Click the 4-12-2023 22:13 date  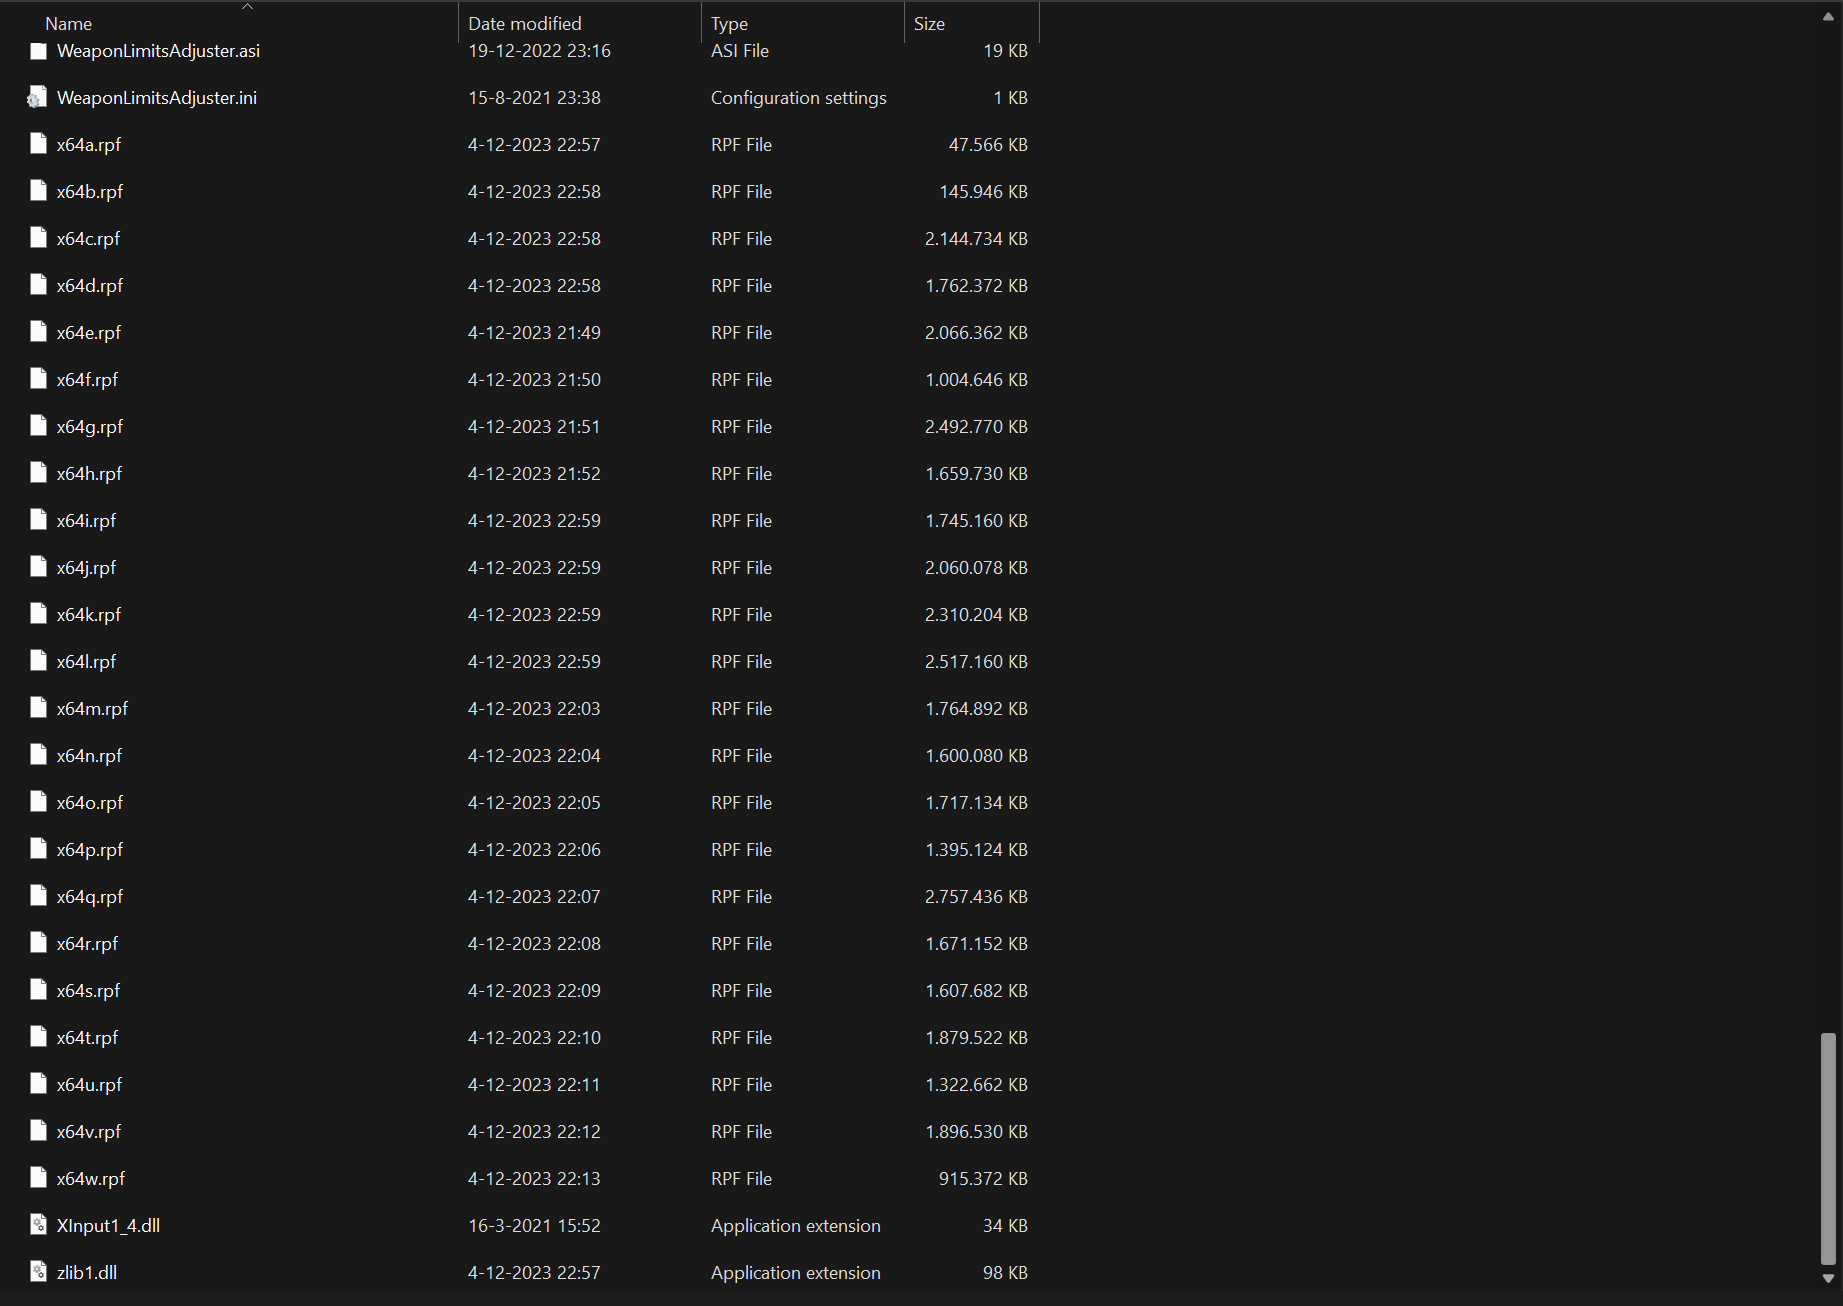(x=534, y=1178)
